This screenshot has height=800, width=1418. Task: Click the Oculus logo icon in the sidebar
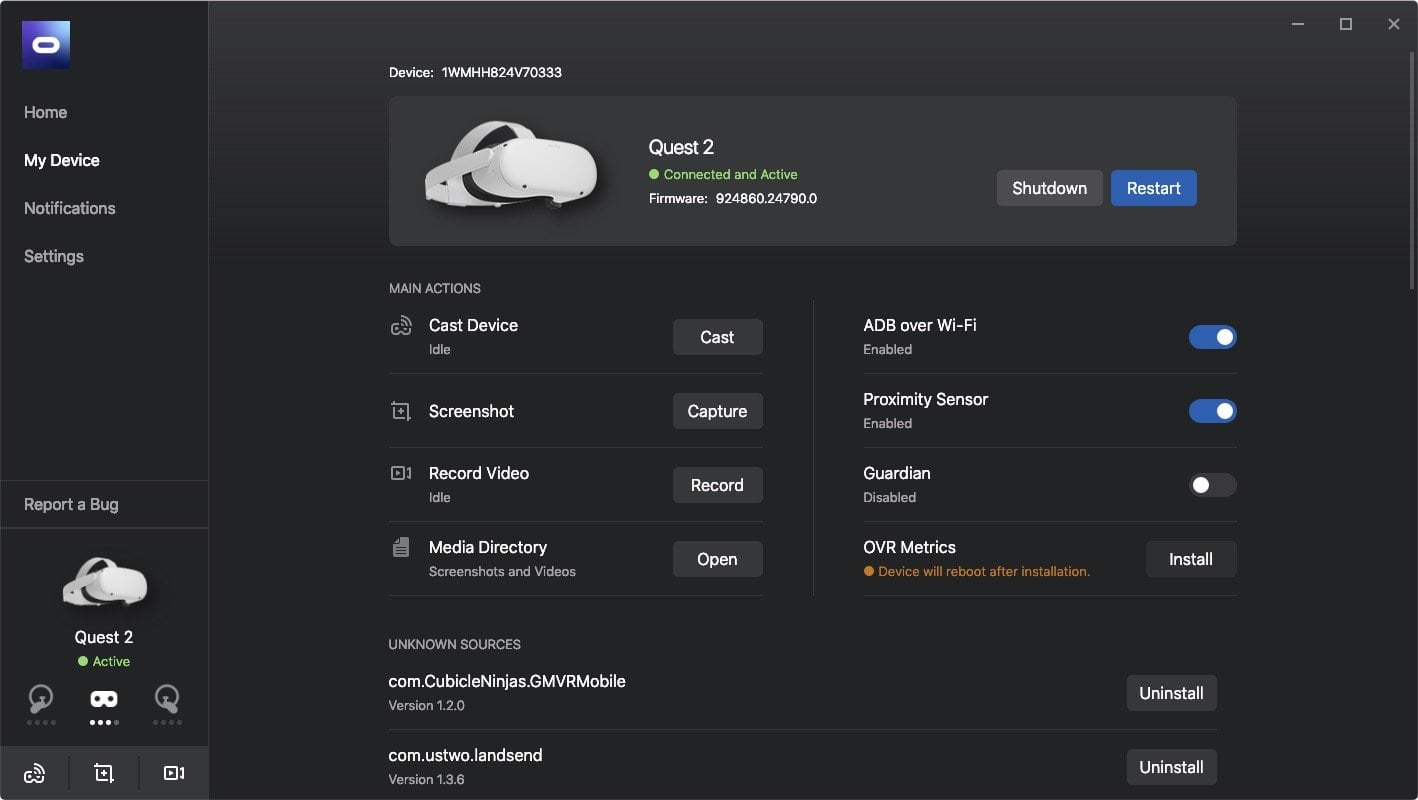point(46,45)
